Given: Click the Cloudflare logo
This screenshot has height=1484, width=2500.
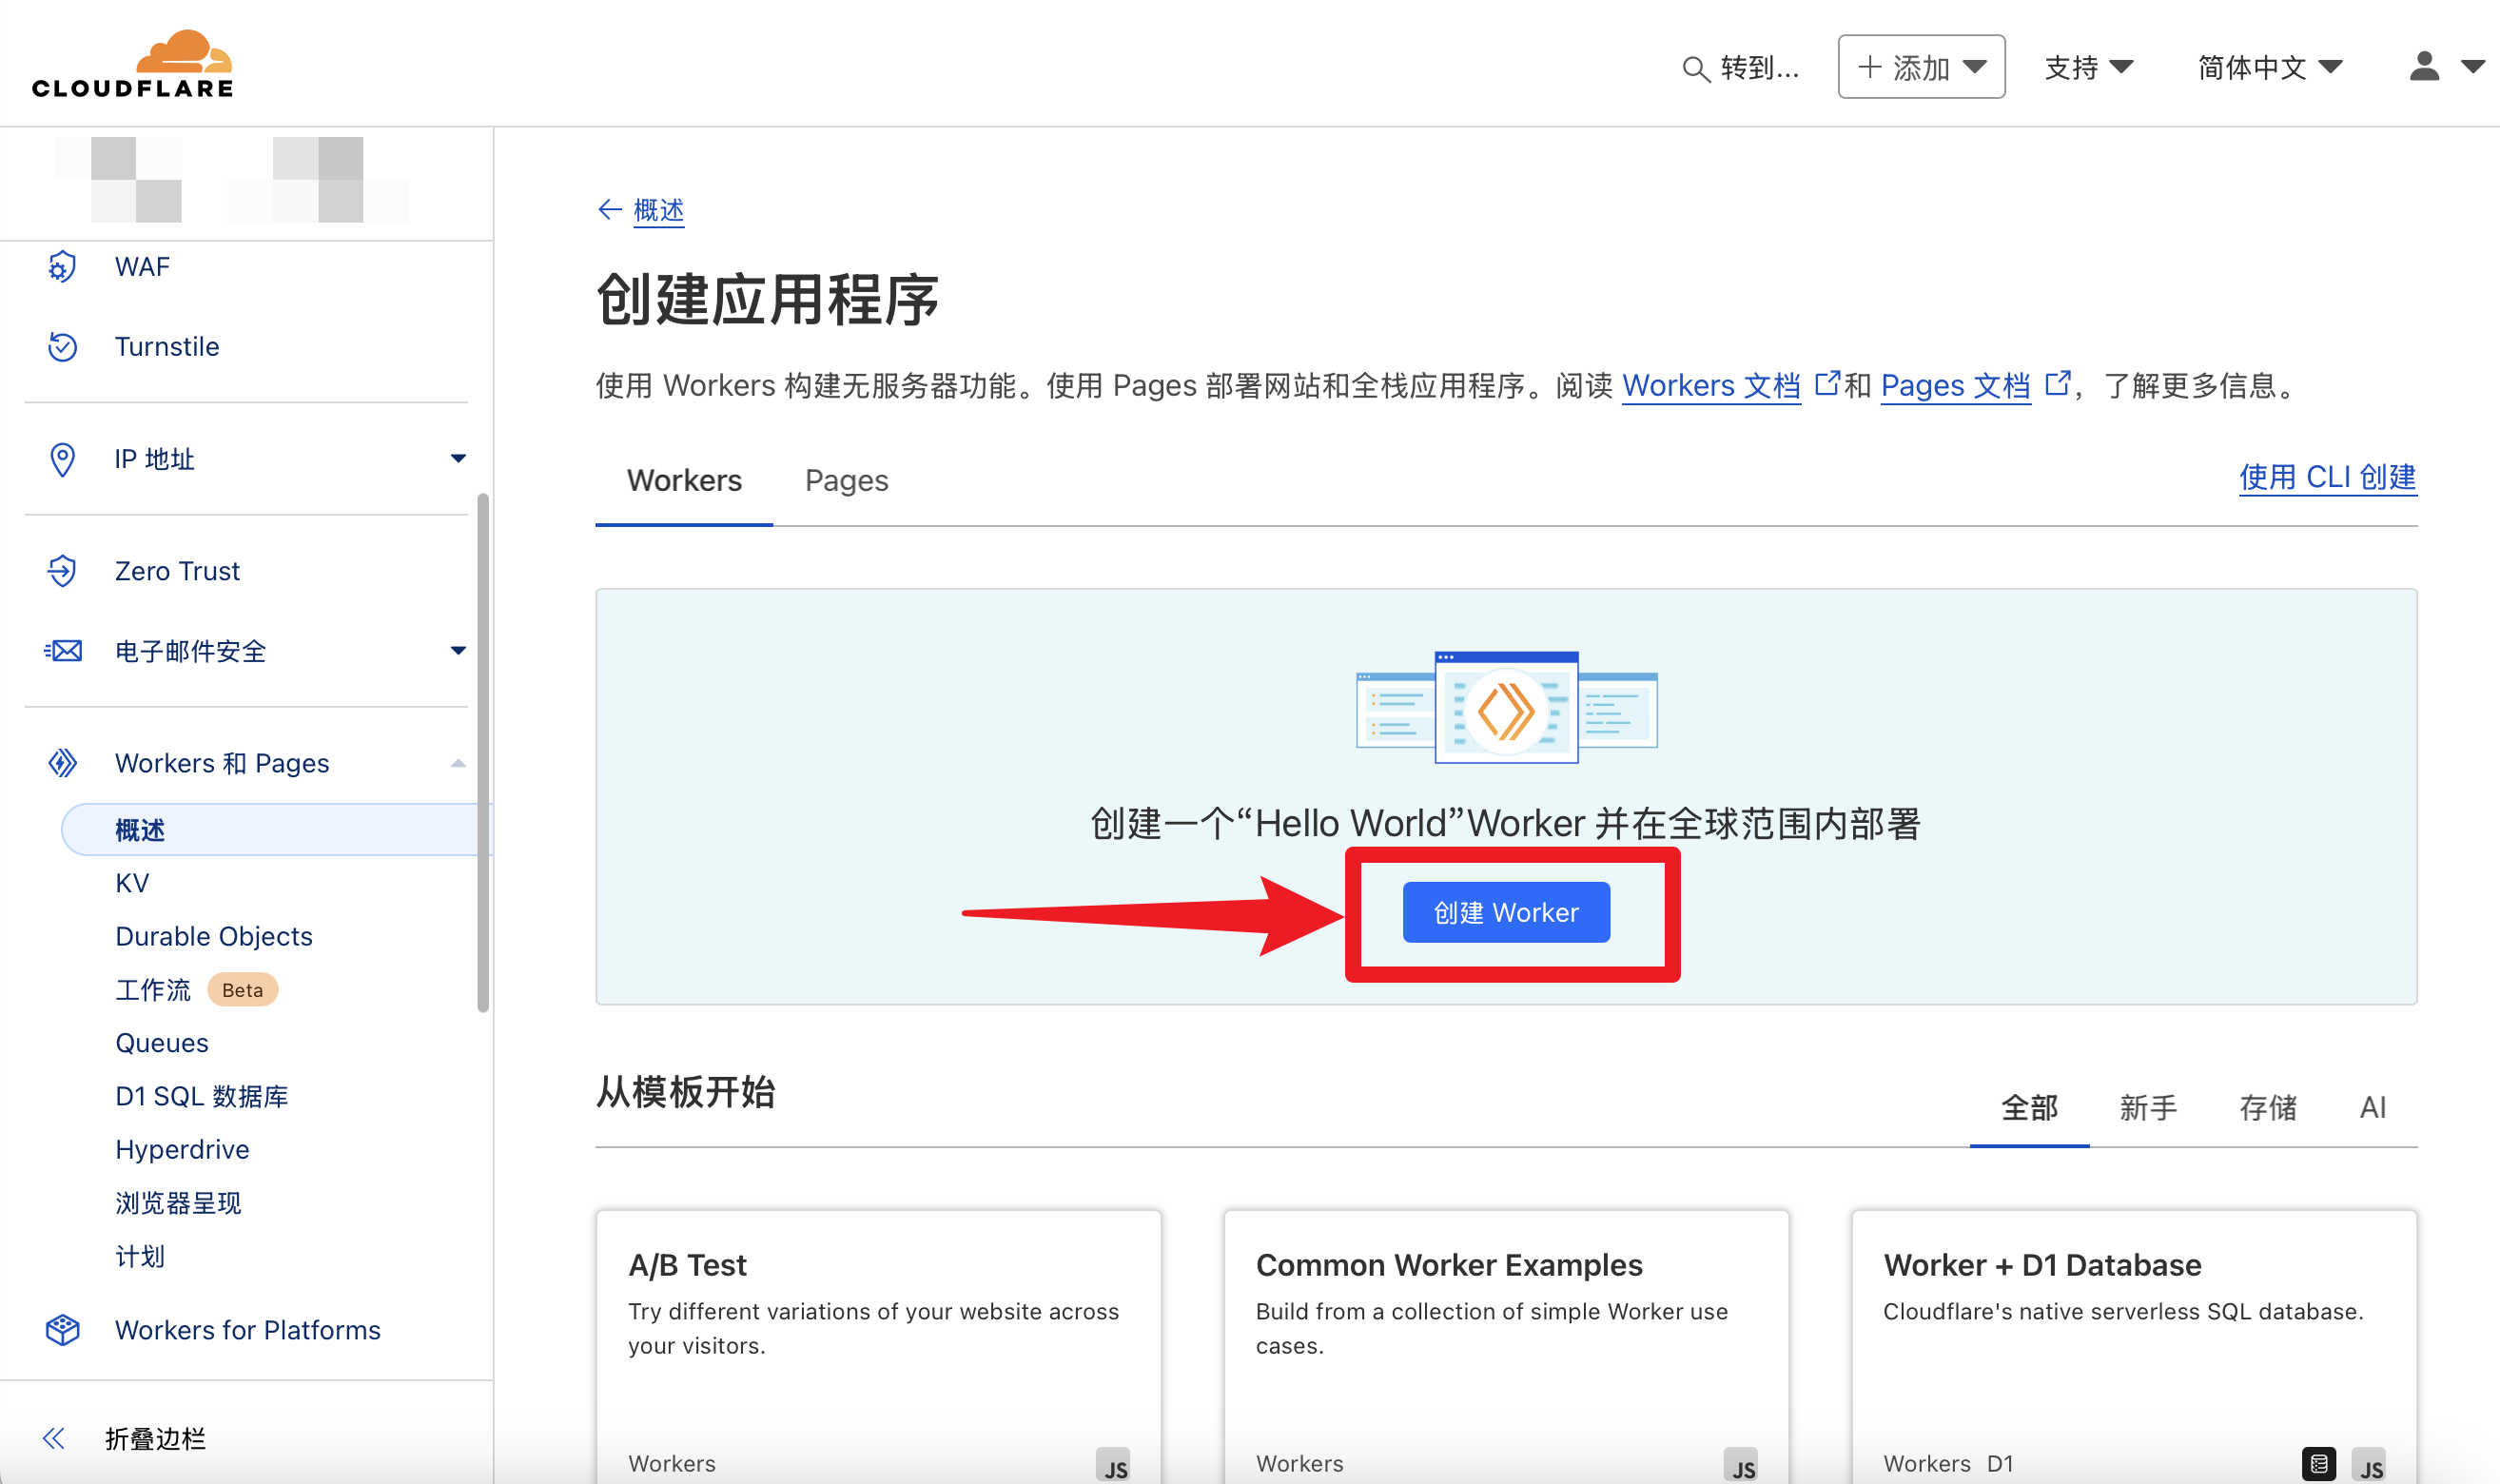Looking at the screenshot, I should coord(132,63).
